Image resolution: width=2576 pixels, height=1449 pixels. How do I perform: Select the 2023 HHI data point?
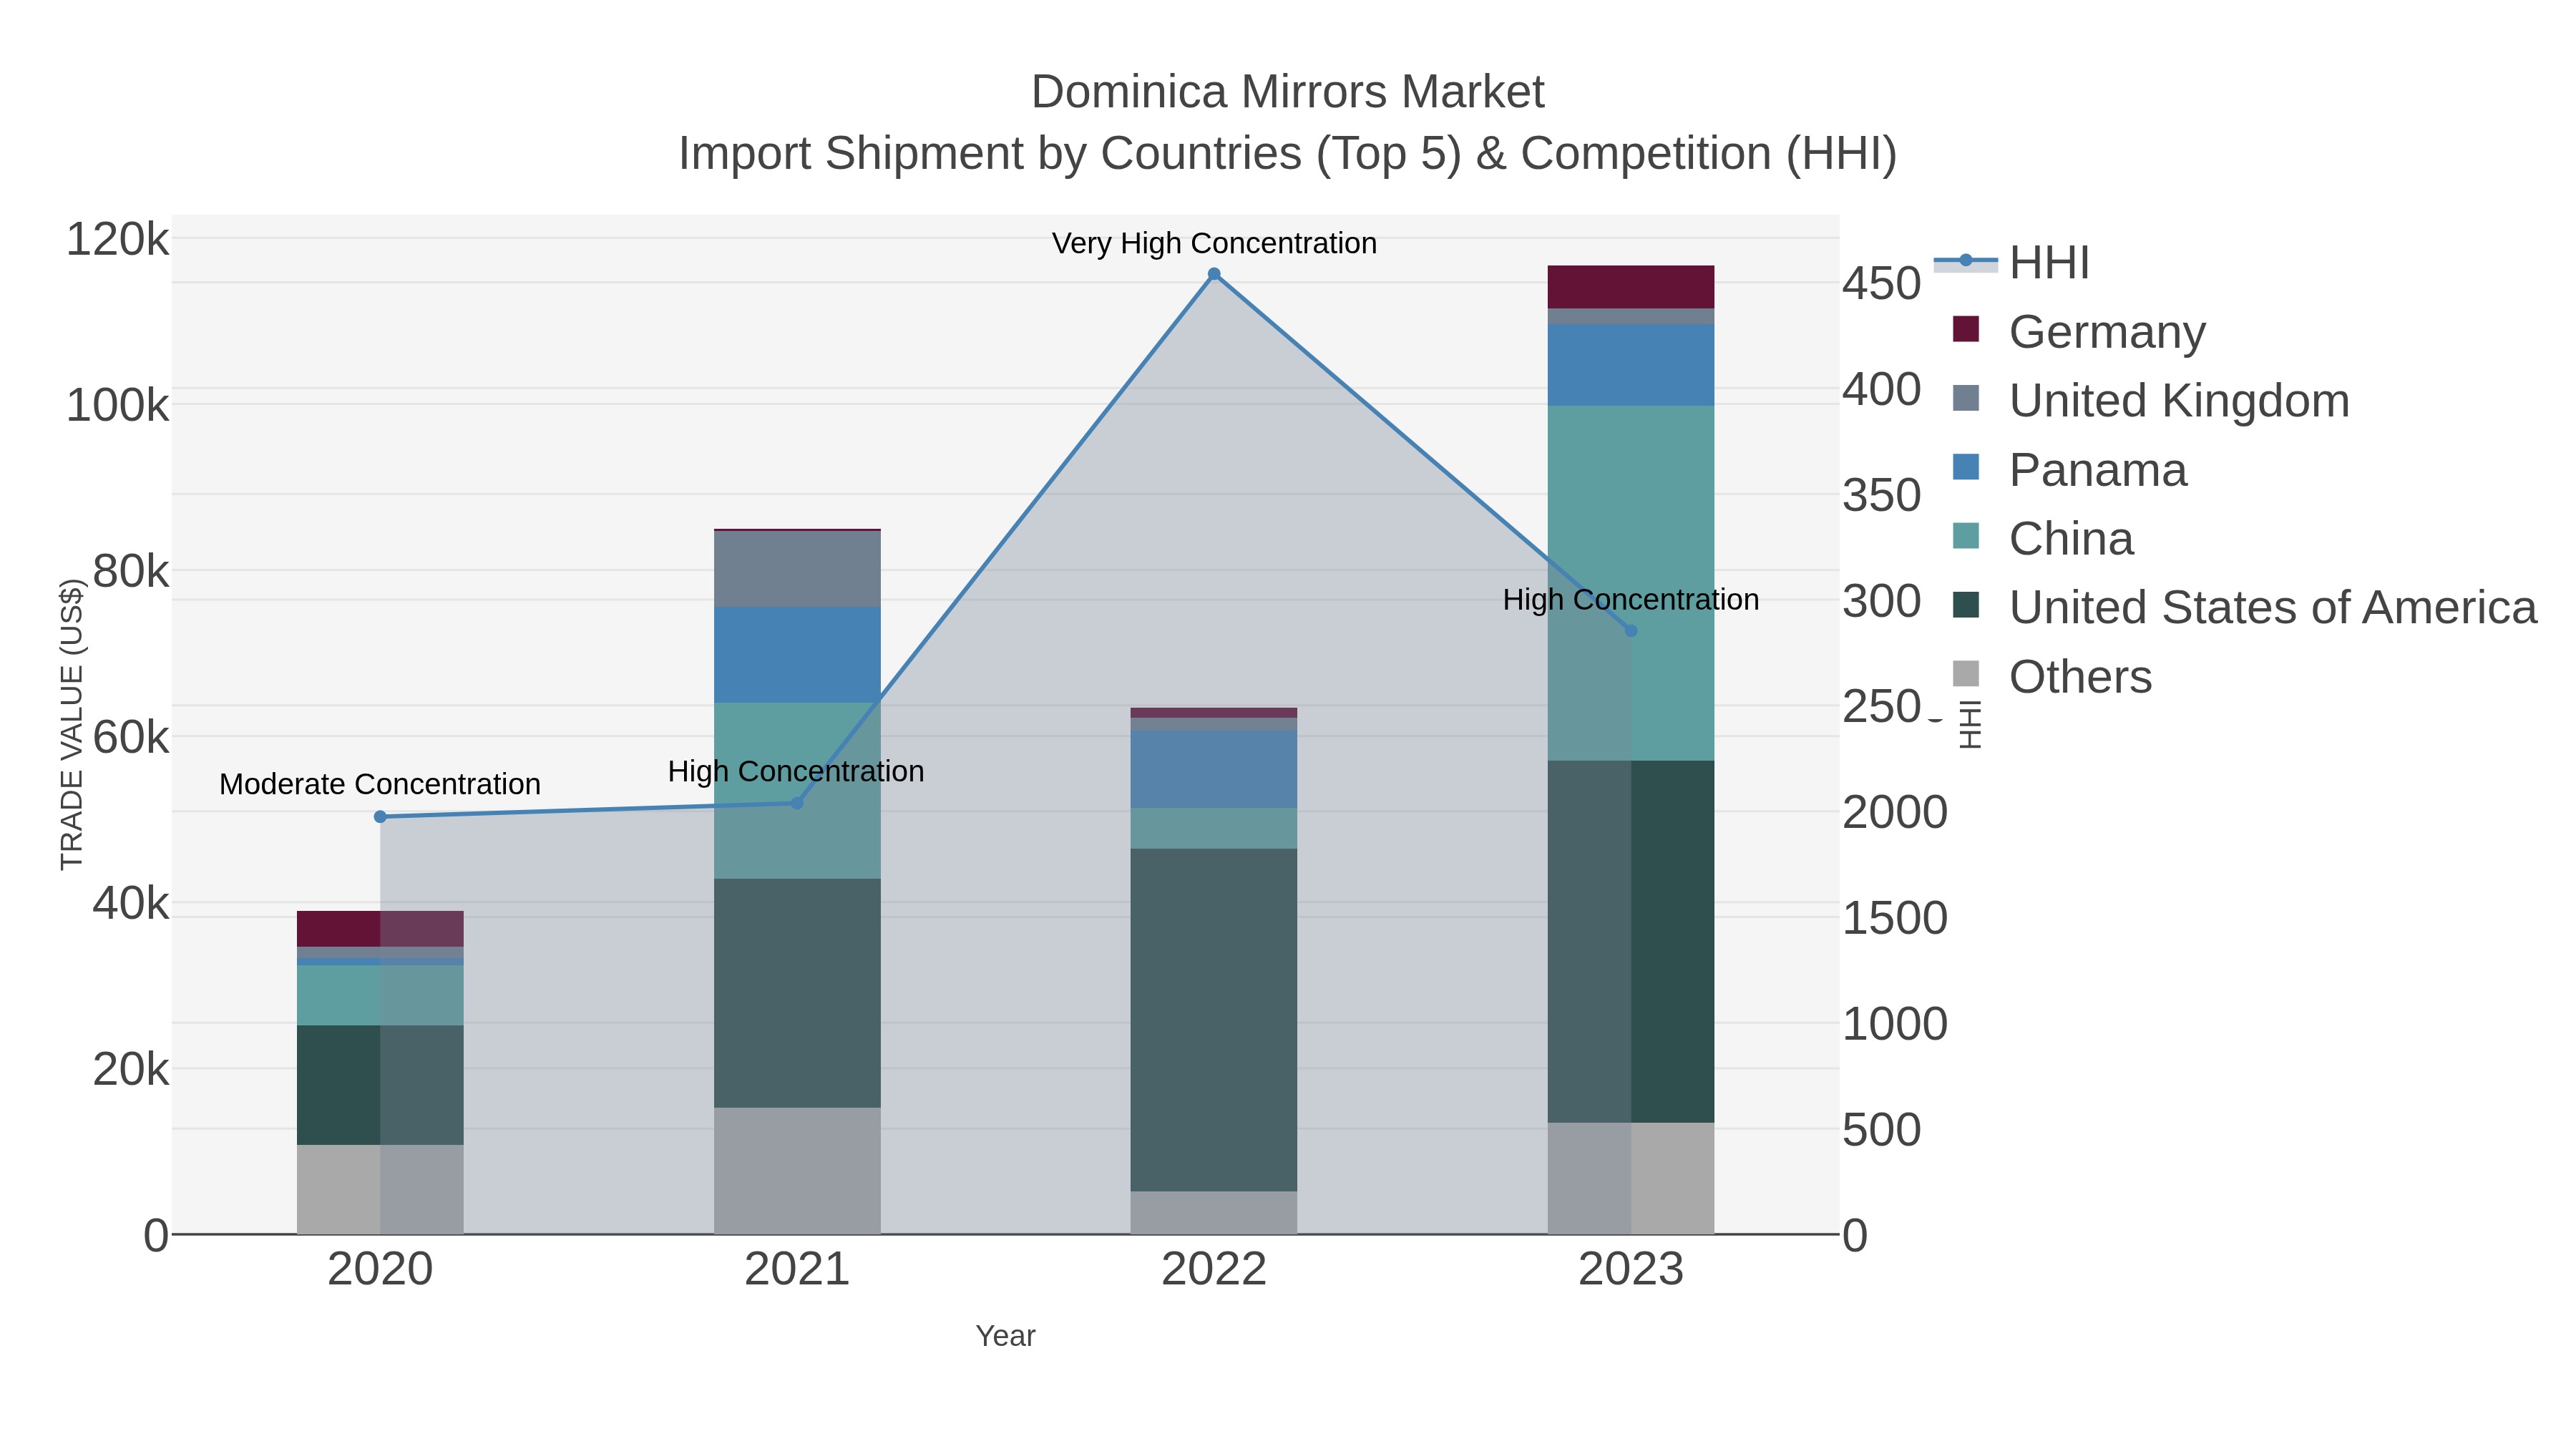[x=1631, y=631]
